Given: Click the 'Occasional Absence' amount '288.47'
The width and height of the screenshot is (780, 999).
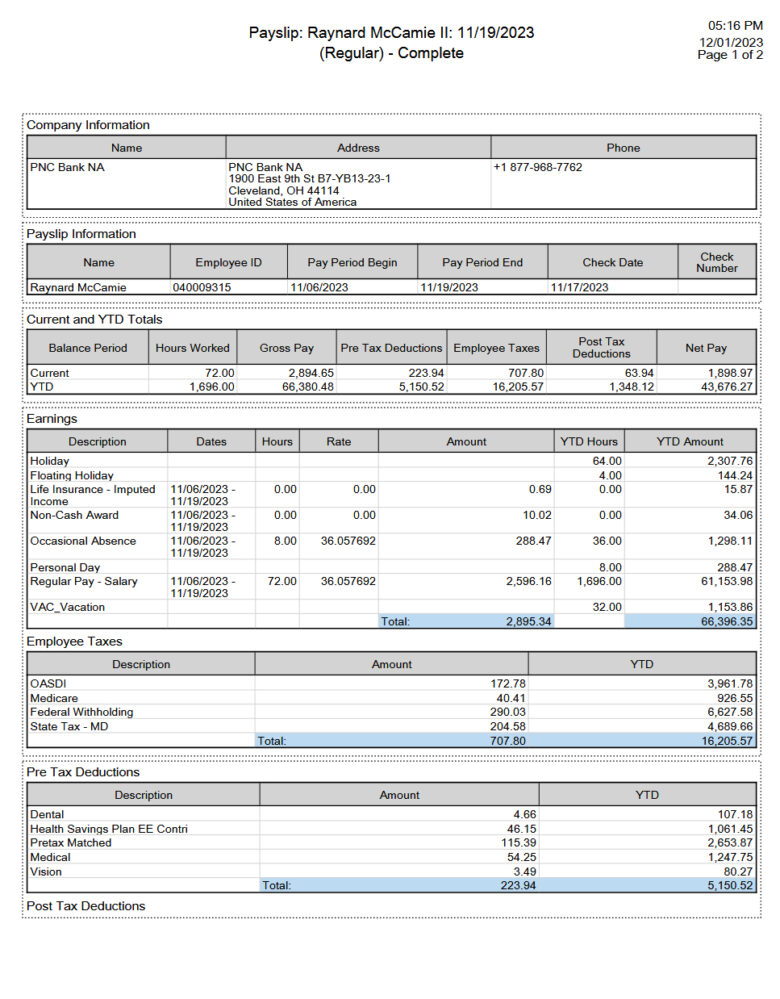Looking at the screenshot, I should coord(533,541).
